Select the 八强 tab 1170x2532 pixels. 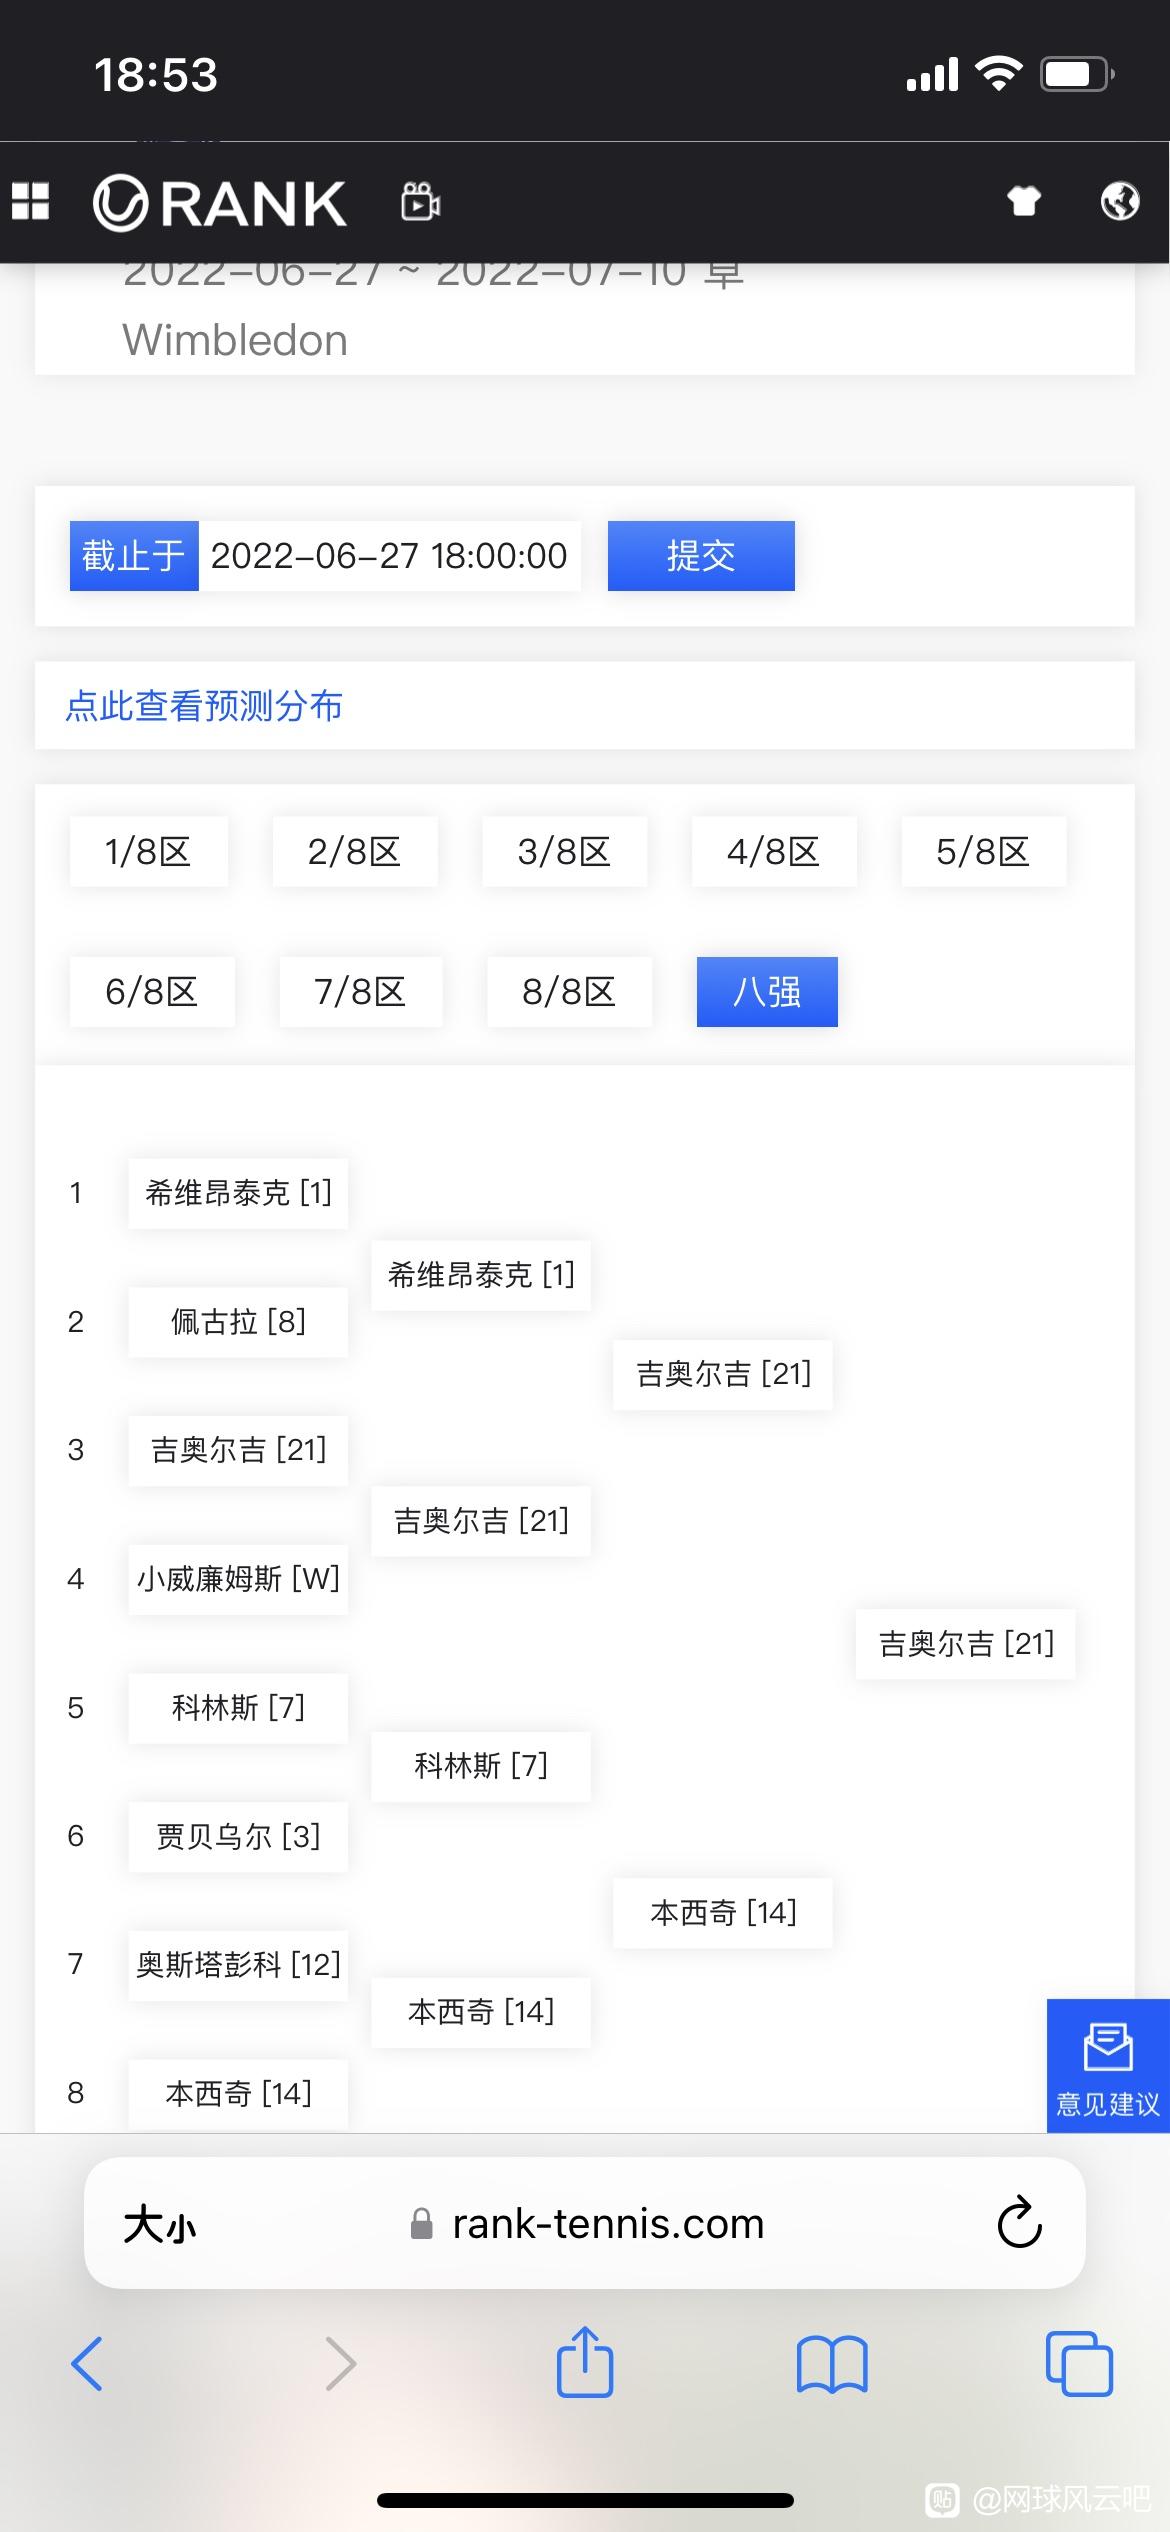pos(767,992)
